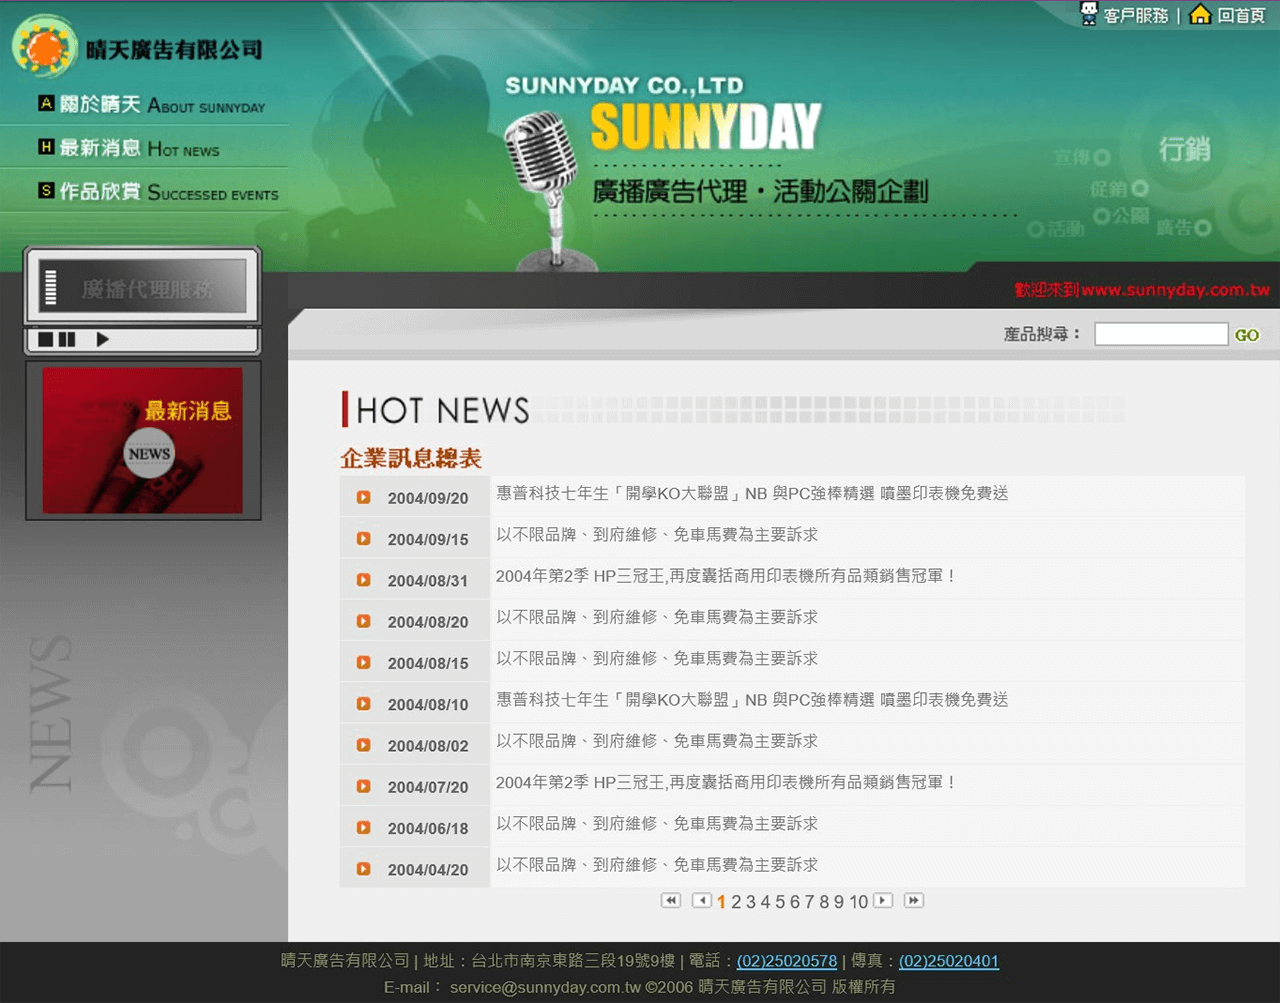Go to pagination page 5
The image size is (1280, 1003).
(x=780, y=902)
